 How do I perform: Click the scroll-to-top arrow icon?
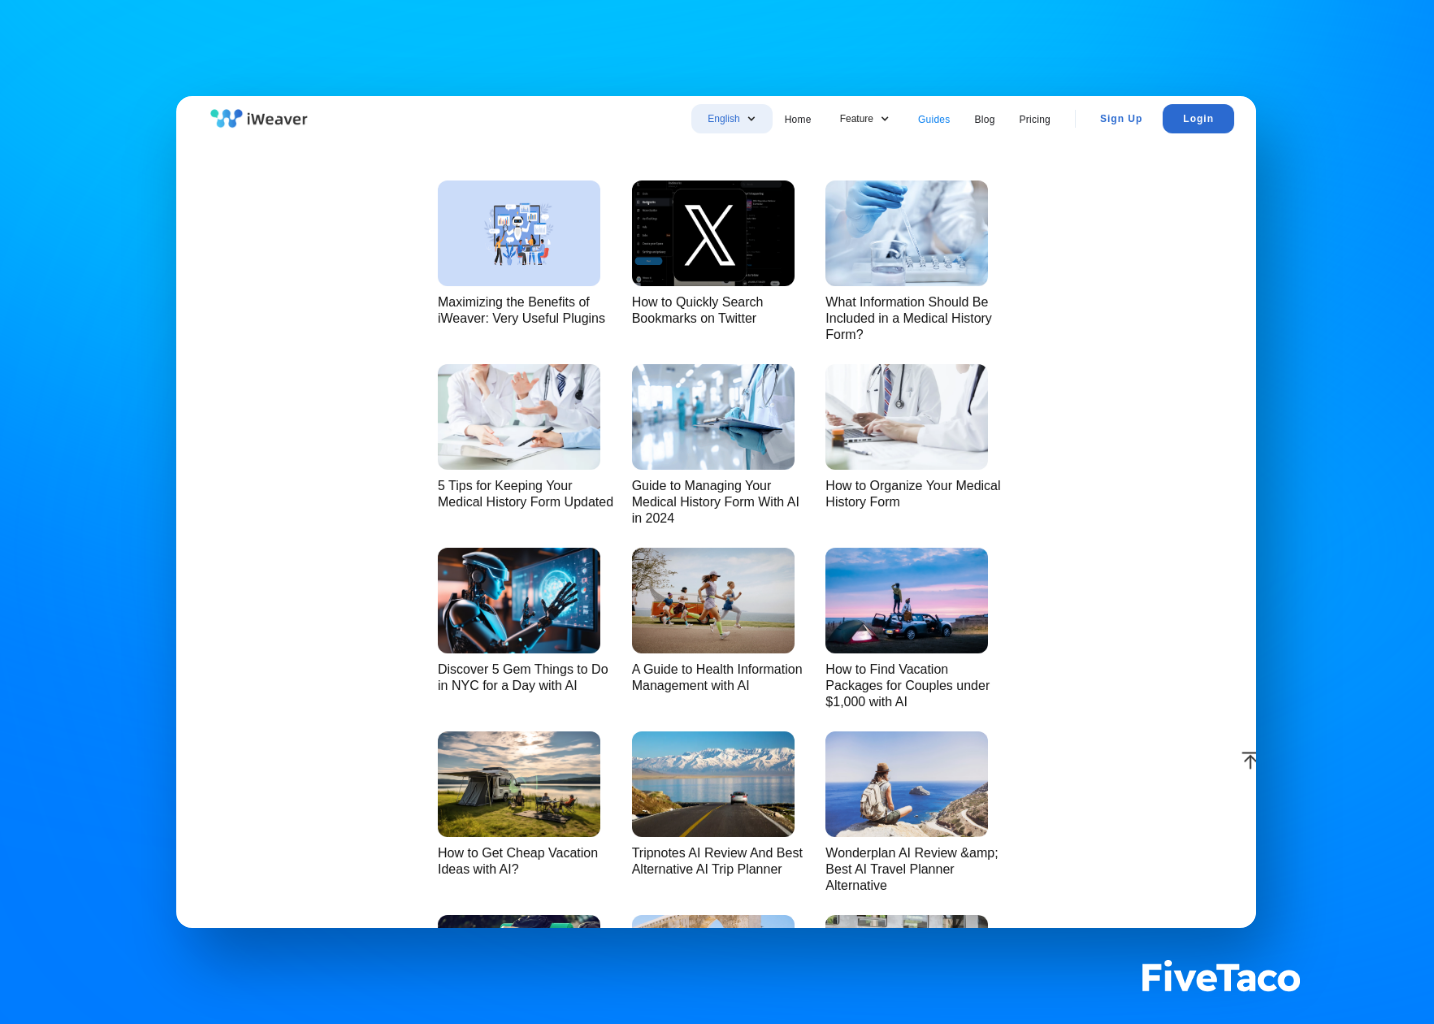pyautogui.click(x=1249, y=760)
